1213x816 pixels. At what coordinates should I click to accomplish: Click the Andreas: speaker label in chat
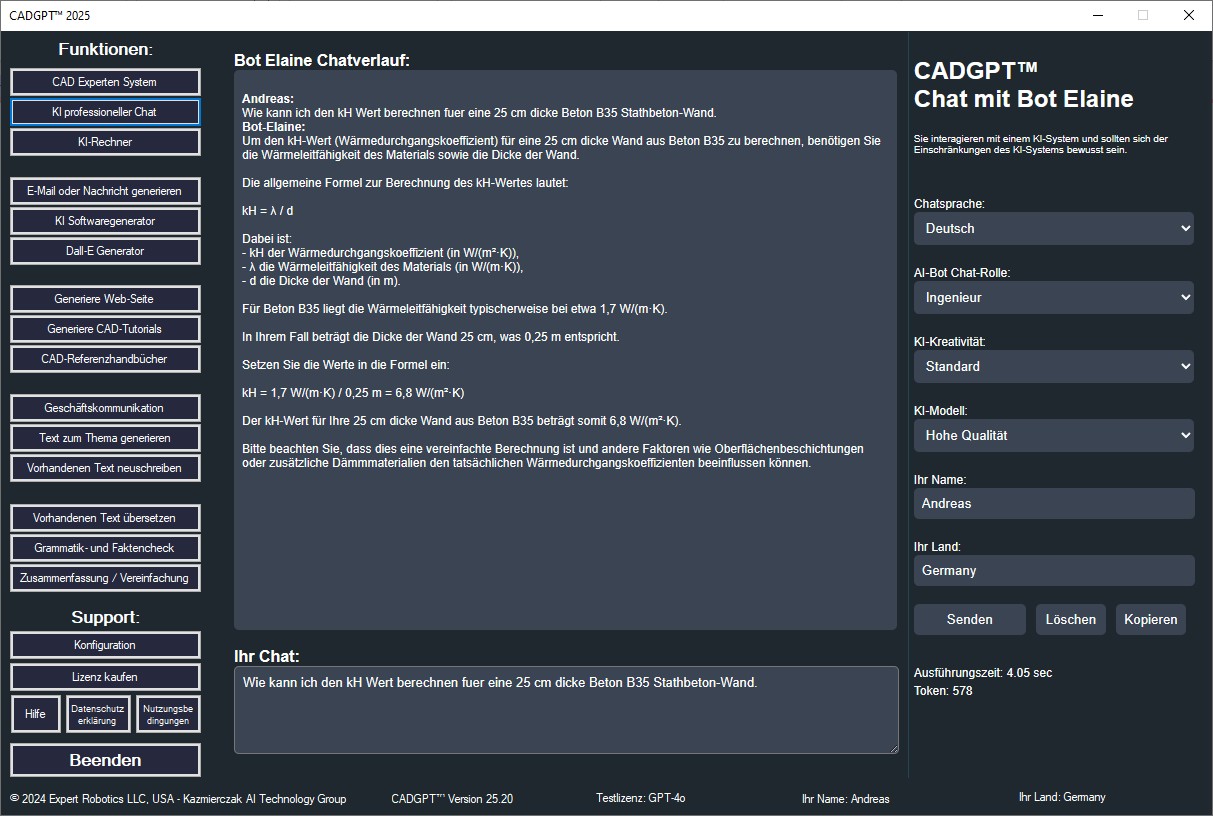(x=268, y=99)
